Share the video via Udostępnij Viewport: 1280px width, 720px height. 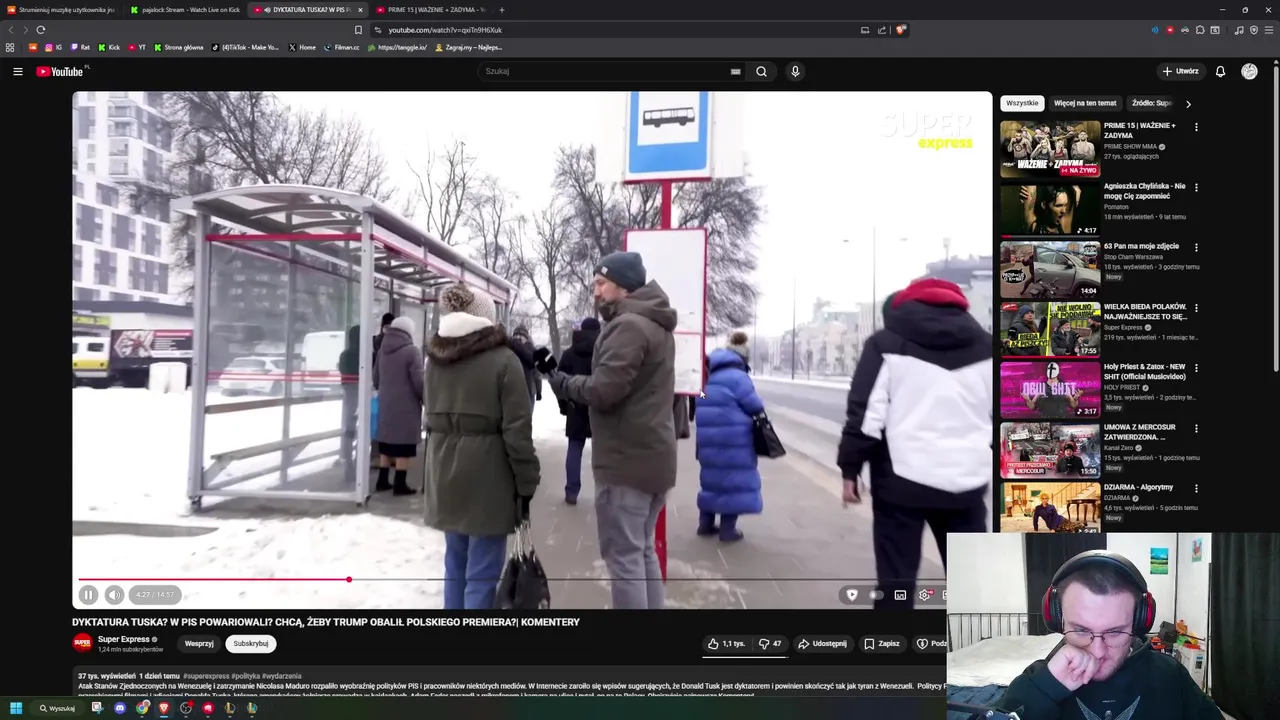[x=823, y=644]
